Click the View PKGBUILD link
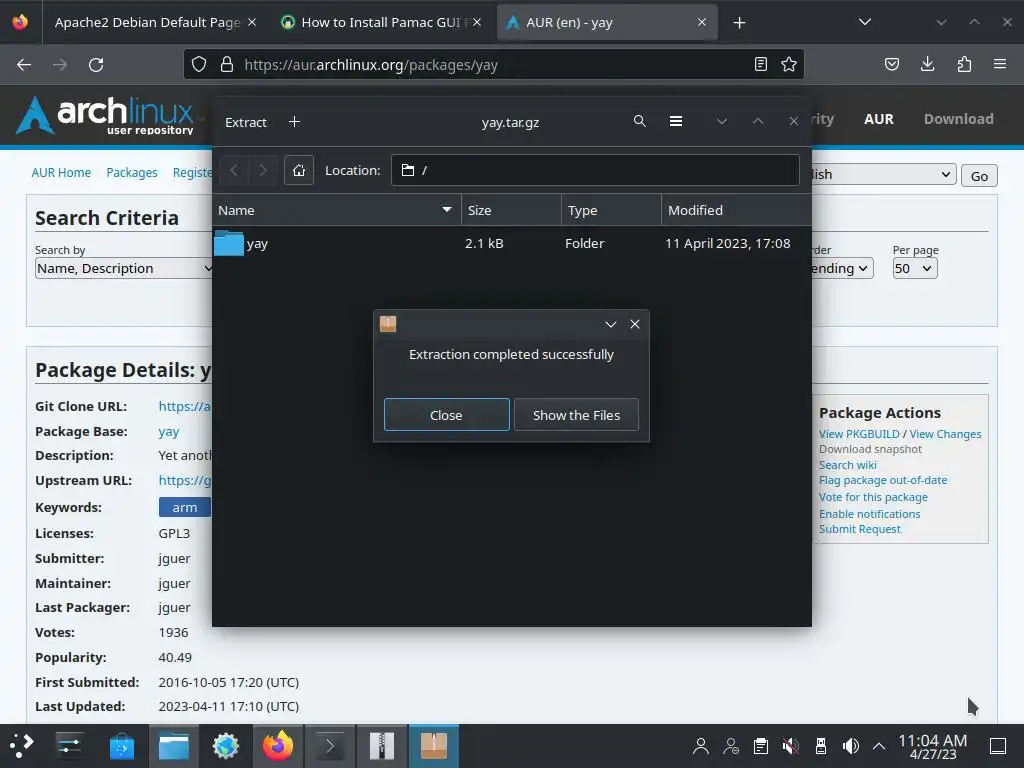1024x768 pixels. 859,434
